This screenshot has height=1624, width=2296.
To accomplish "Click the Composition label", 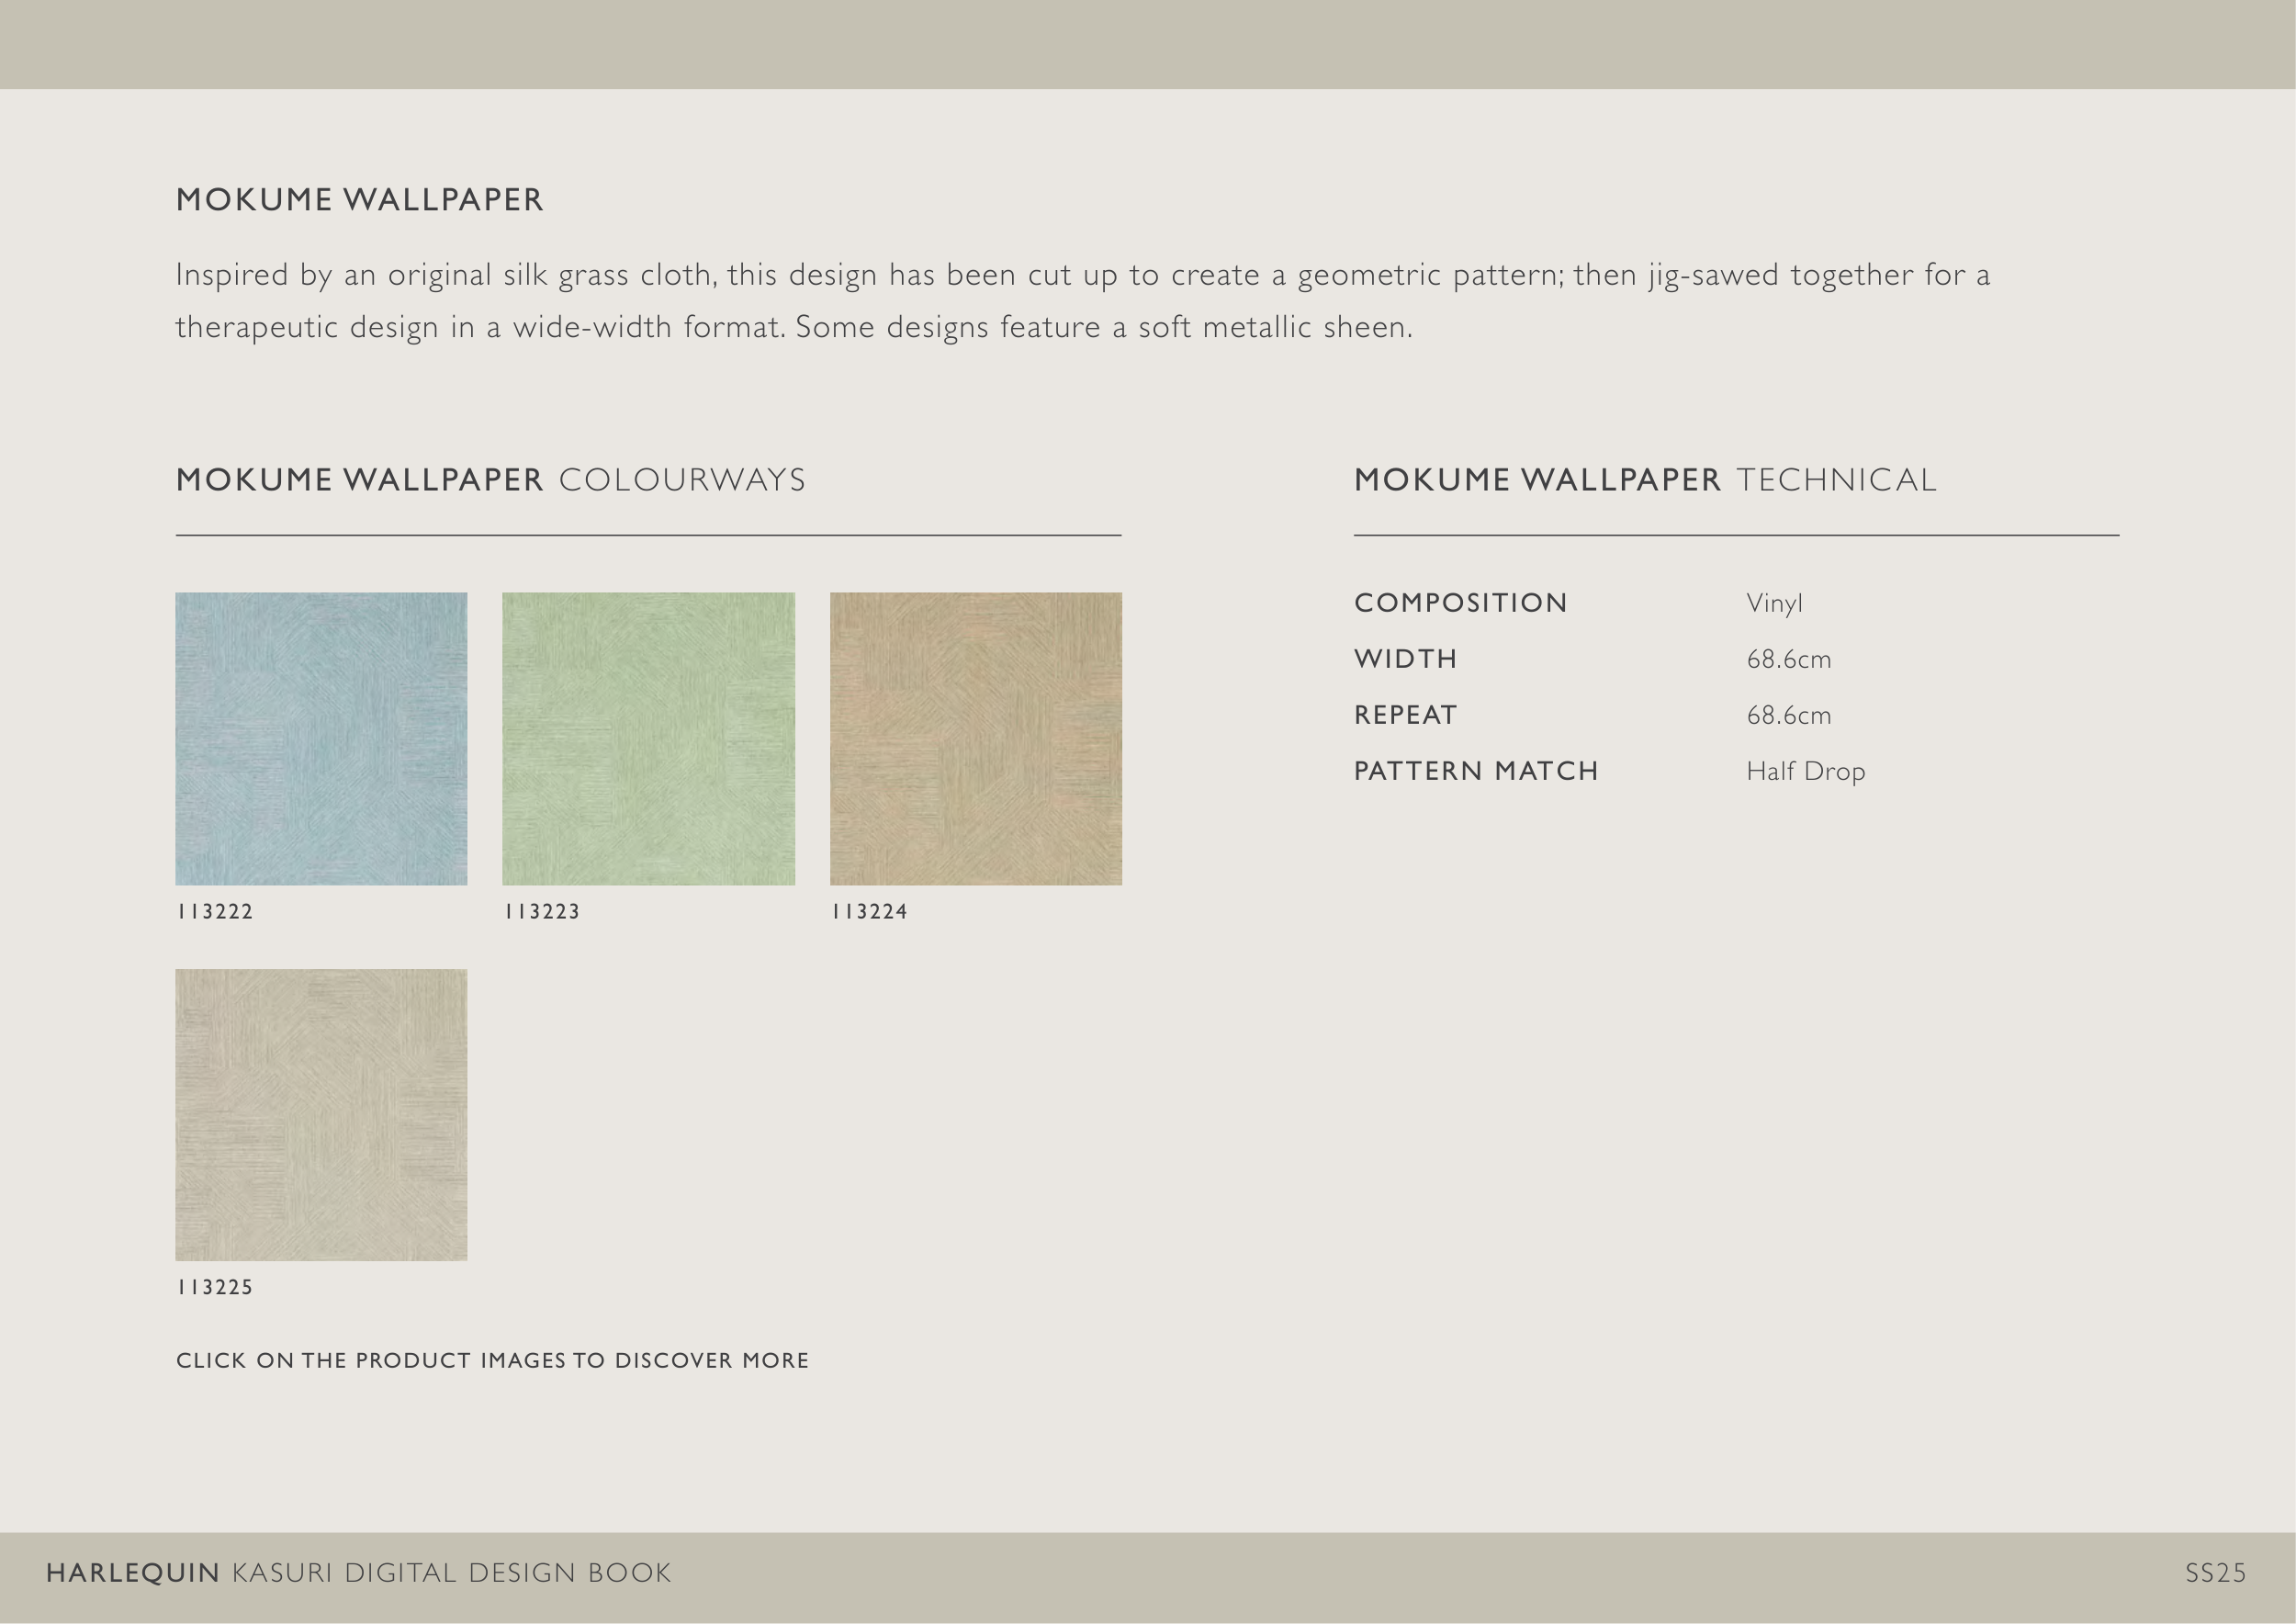I will pos(1460,603).
